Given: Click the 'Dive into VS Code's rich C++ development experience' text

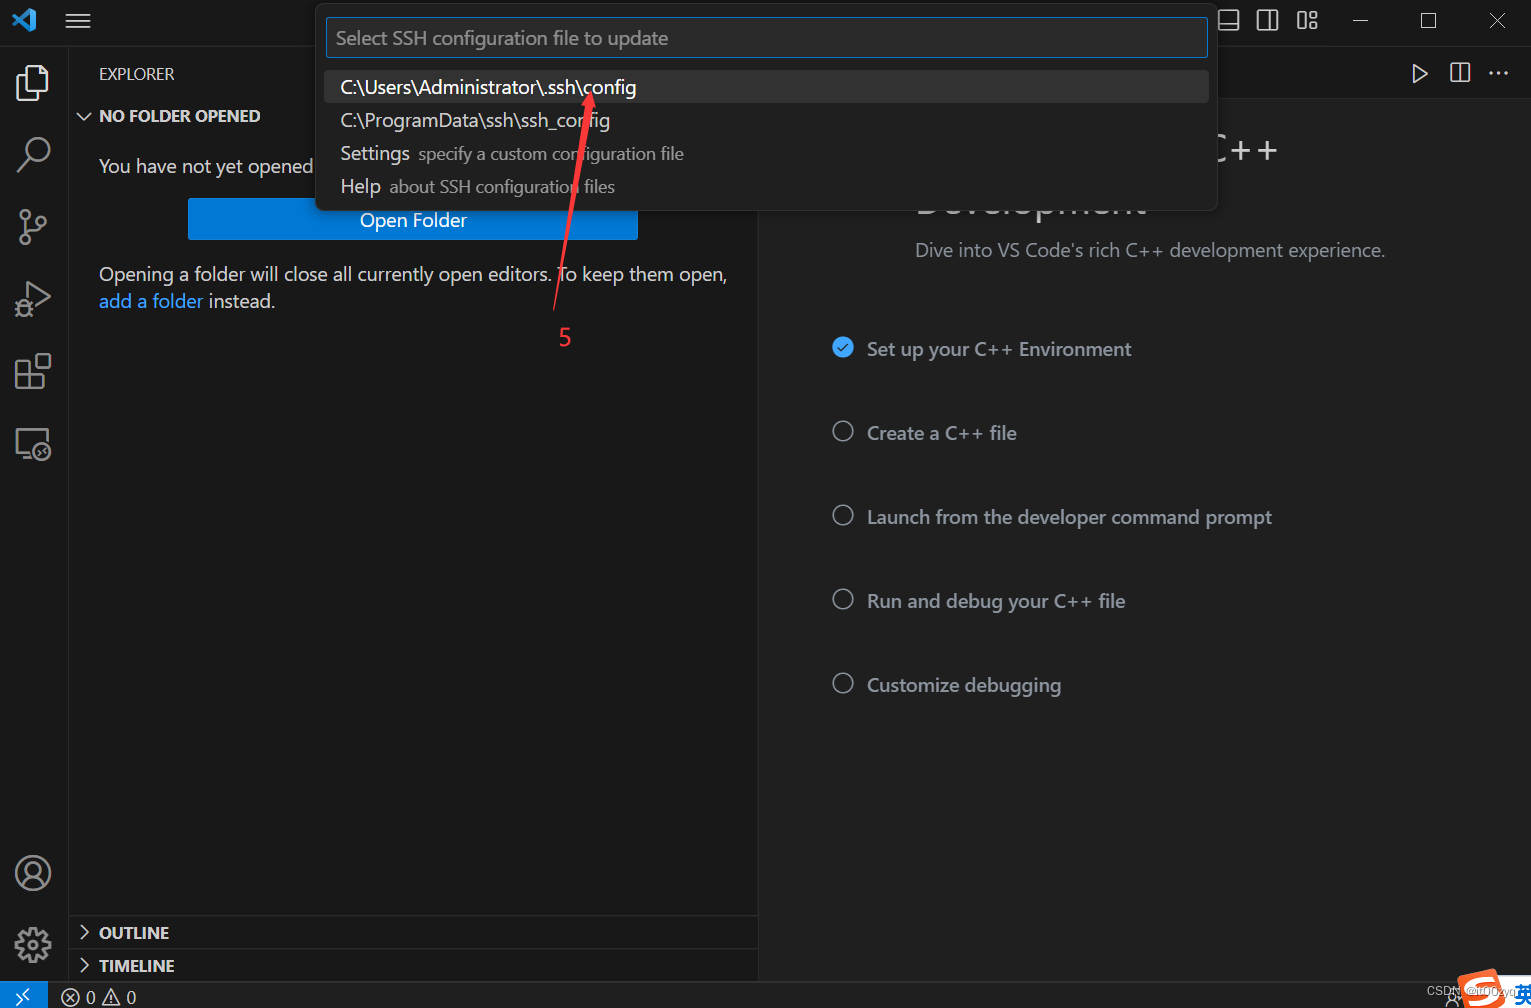Looking at the screenshot, I should point(1150,250).
